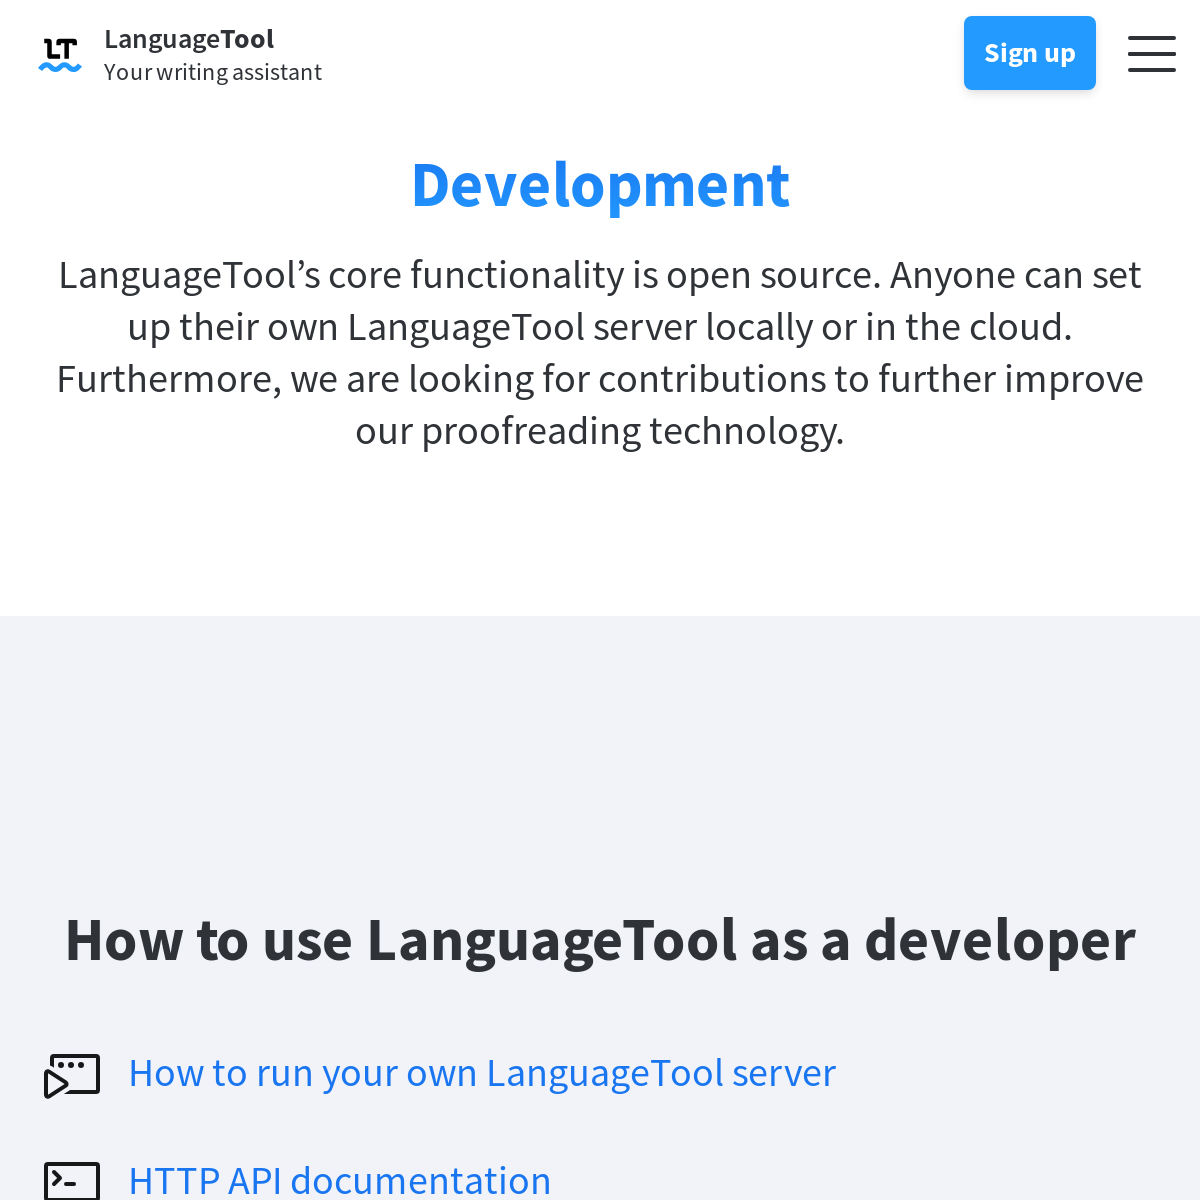Viewport: 1200px width, 1200px height.
Task: Click the 'Your writing assistant' tagline
Action: (212, 72)
